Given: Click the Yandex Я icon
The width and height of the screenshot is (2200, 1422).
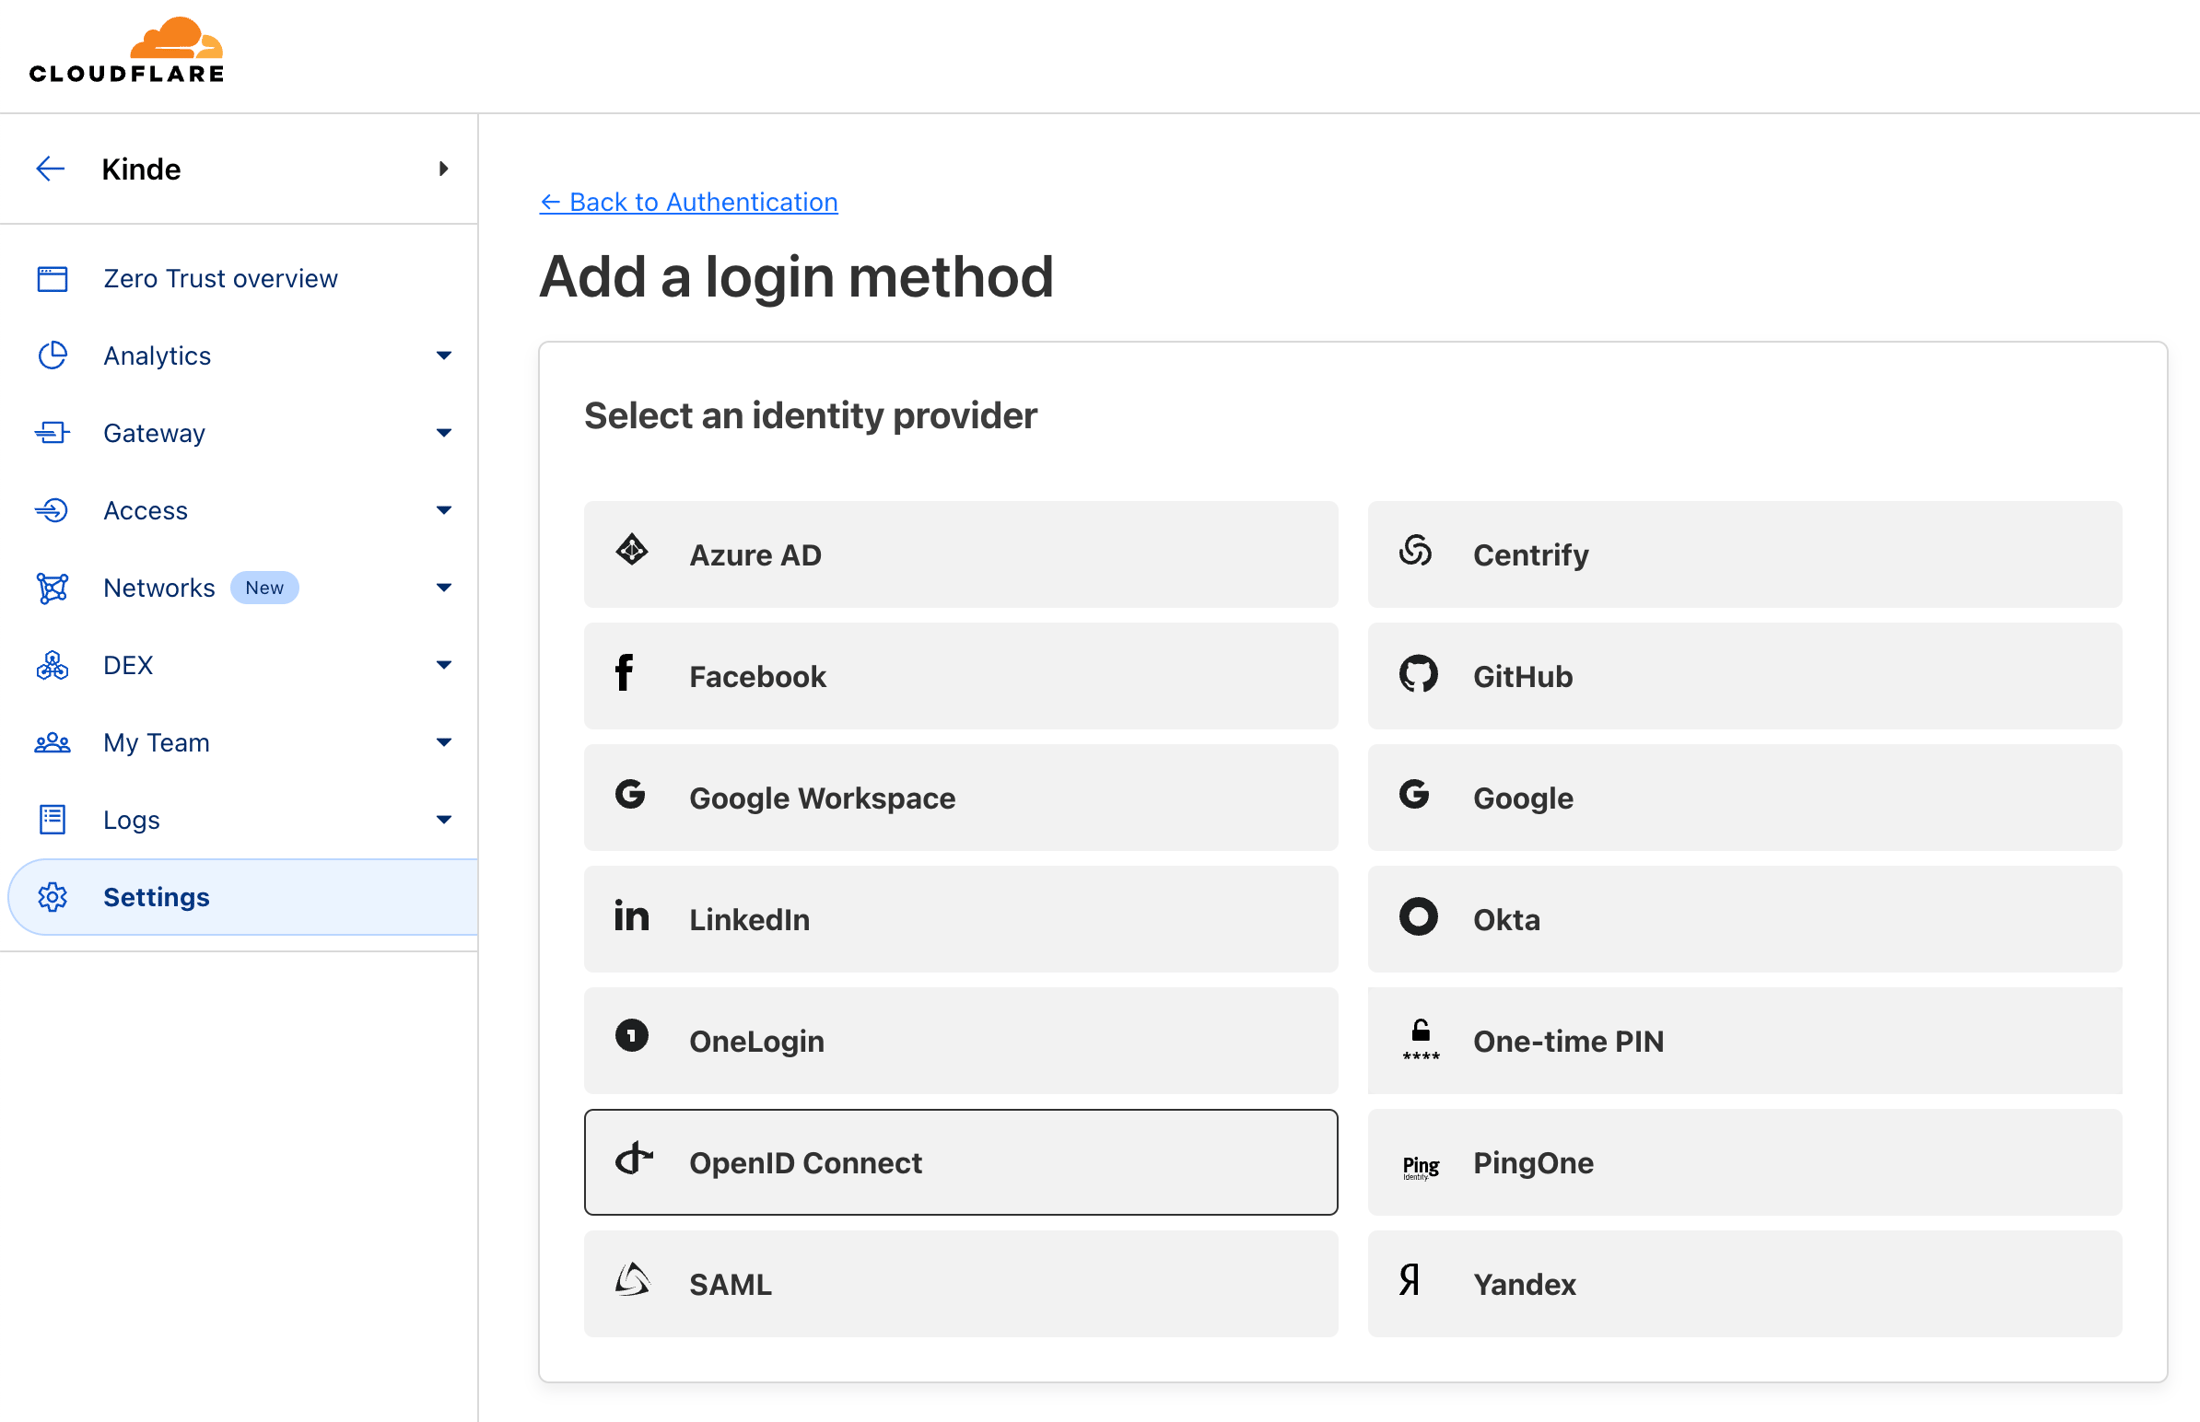Looking at the screenshot, I should [x=1410, y=1279].
